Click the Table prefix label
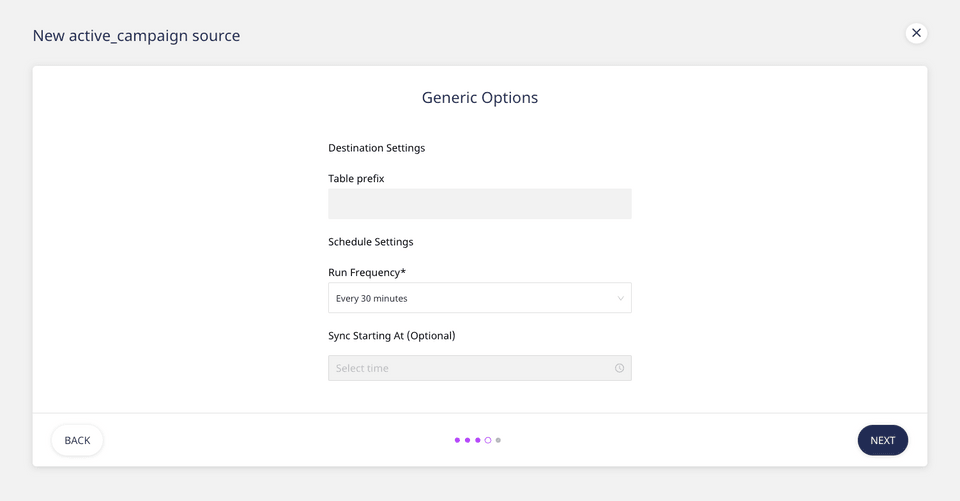The width and height of the screenshot is (960, 501). [356, 179]
